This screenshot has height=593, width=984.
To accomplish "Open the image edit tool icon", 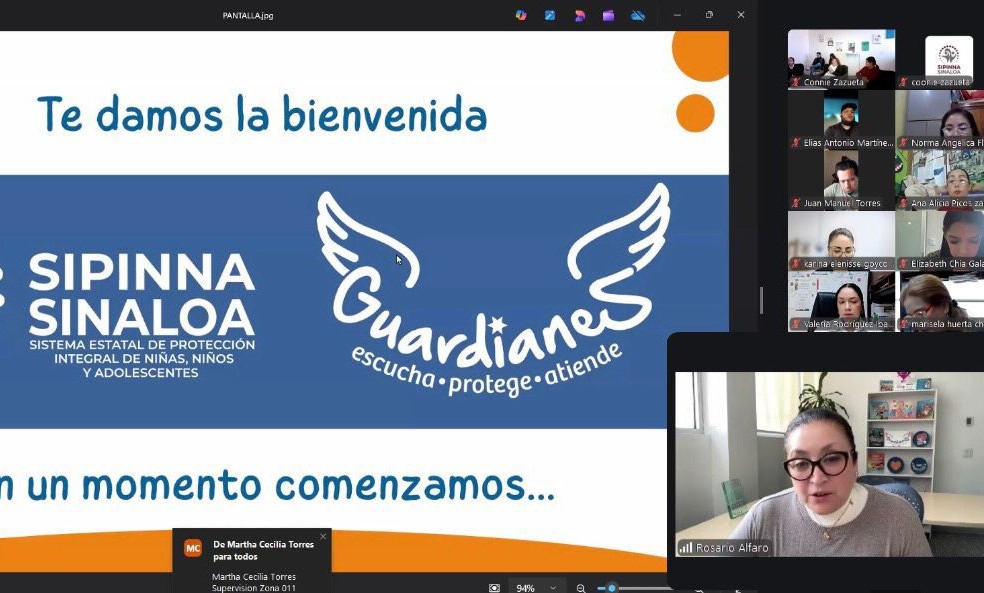I will tap(550, 15).
